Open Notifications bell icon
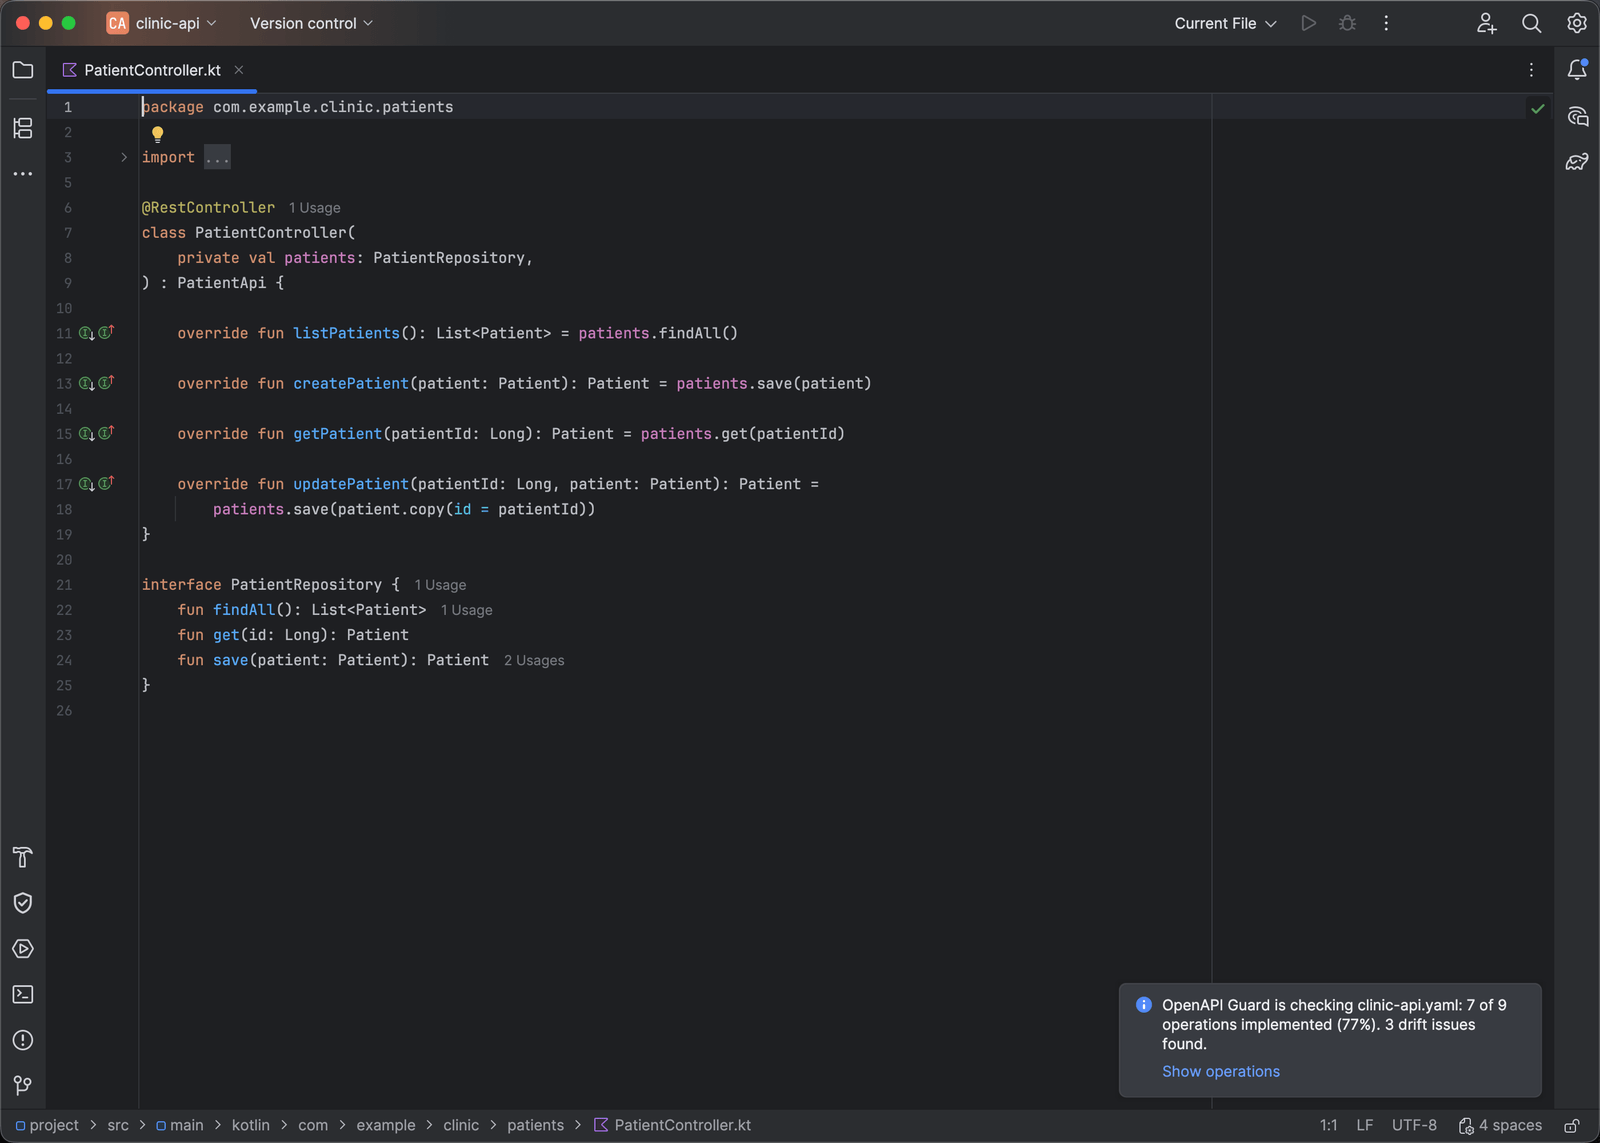Screen dimensions: 1600x1143 click(1577, 70)
